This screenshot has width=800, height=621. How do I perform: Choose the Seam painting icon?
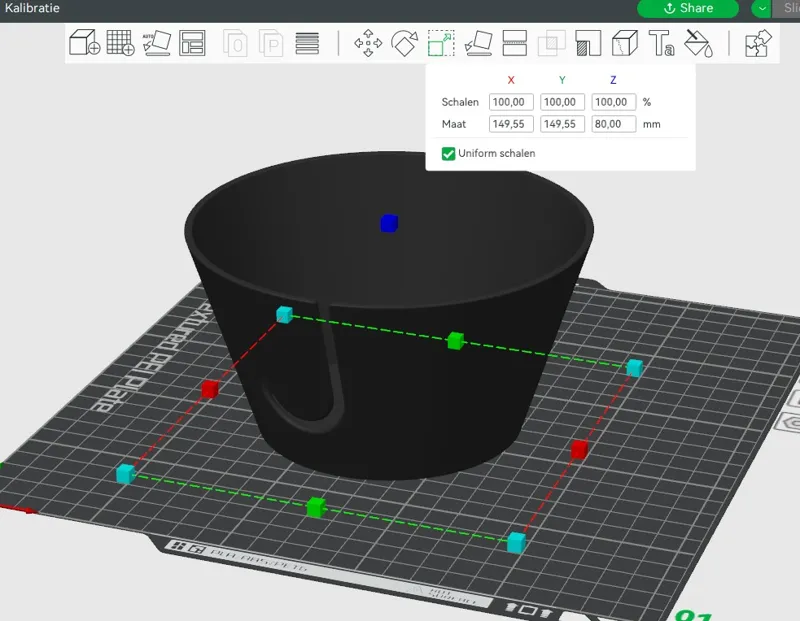pos(625,43)
